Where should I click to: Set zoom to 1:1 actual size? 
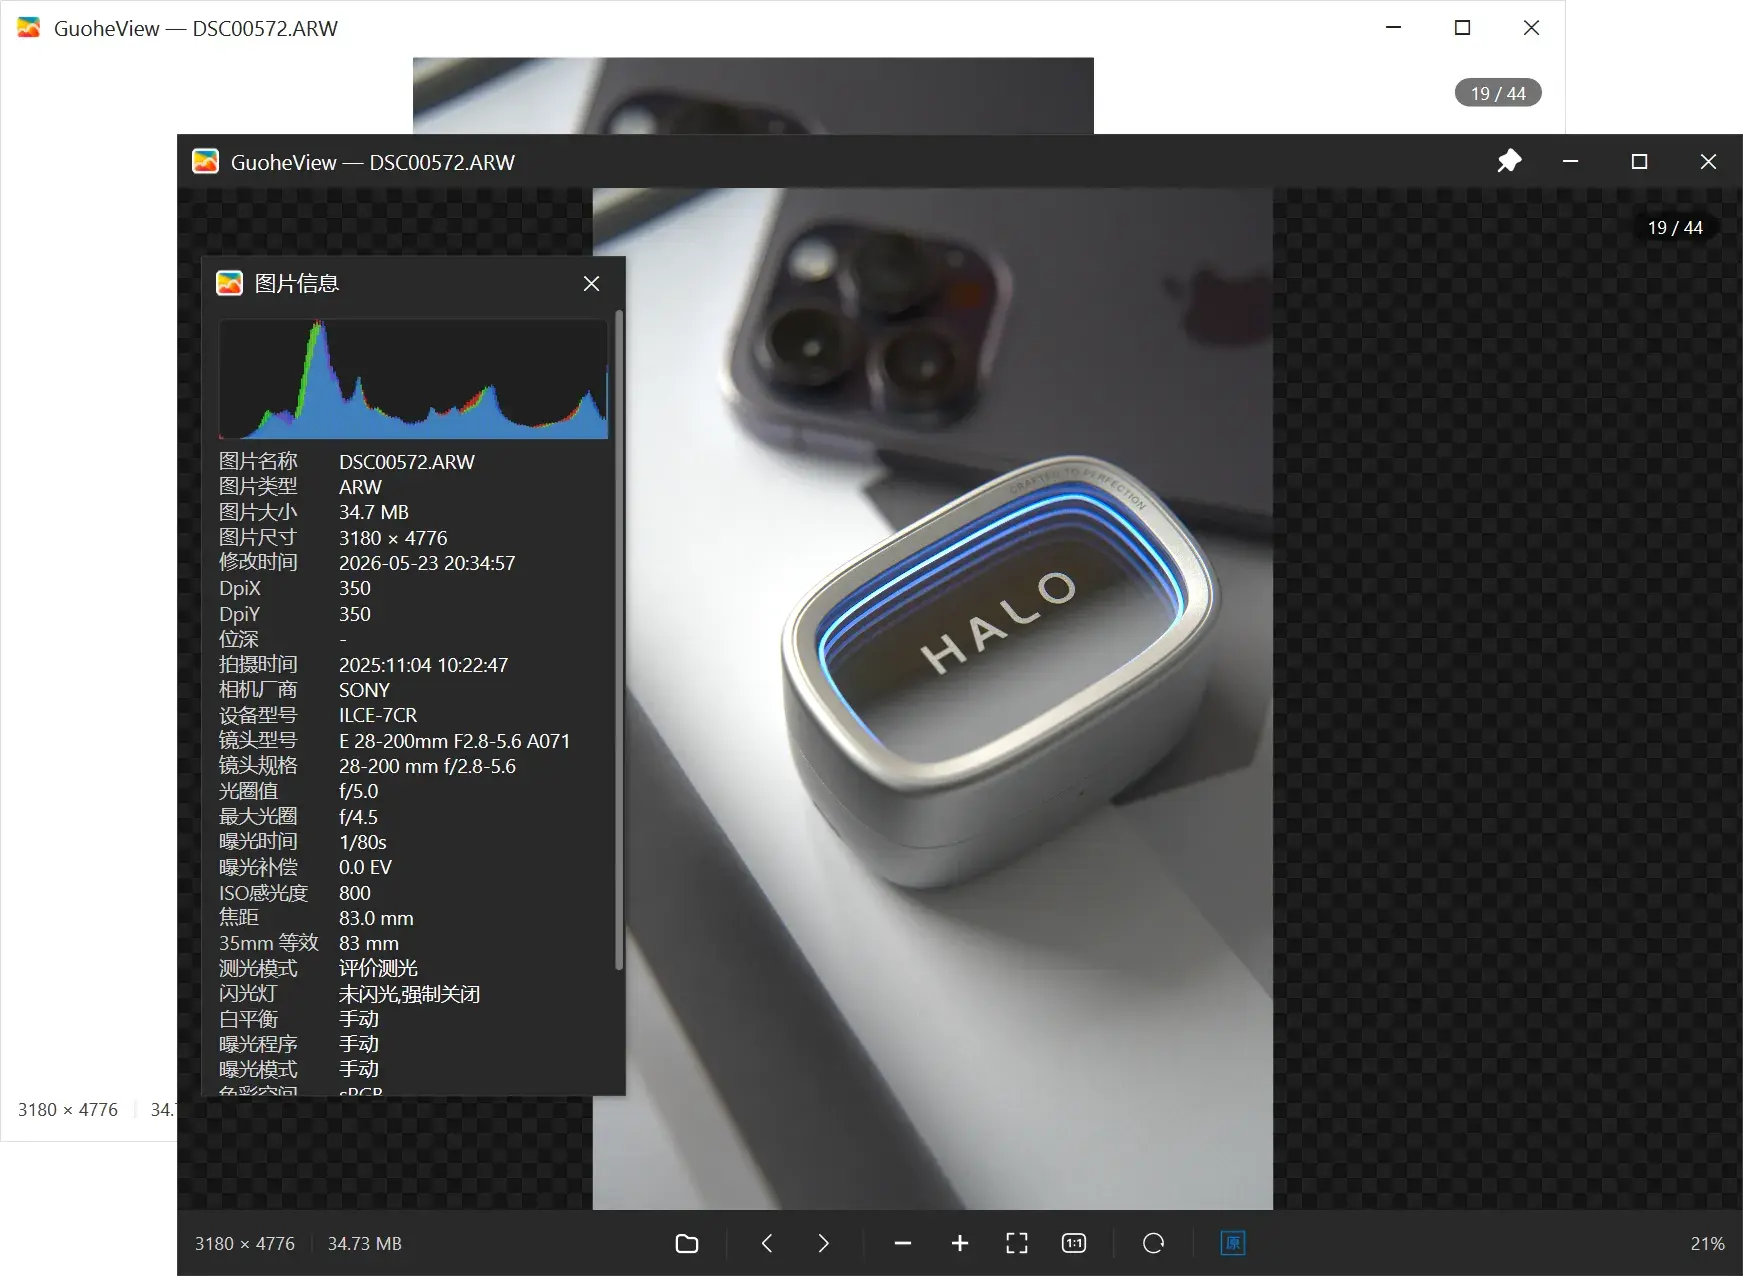tap(1074, 1243)
